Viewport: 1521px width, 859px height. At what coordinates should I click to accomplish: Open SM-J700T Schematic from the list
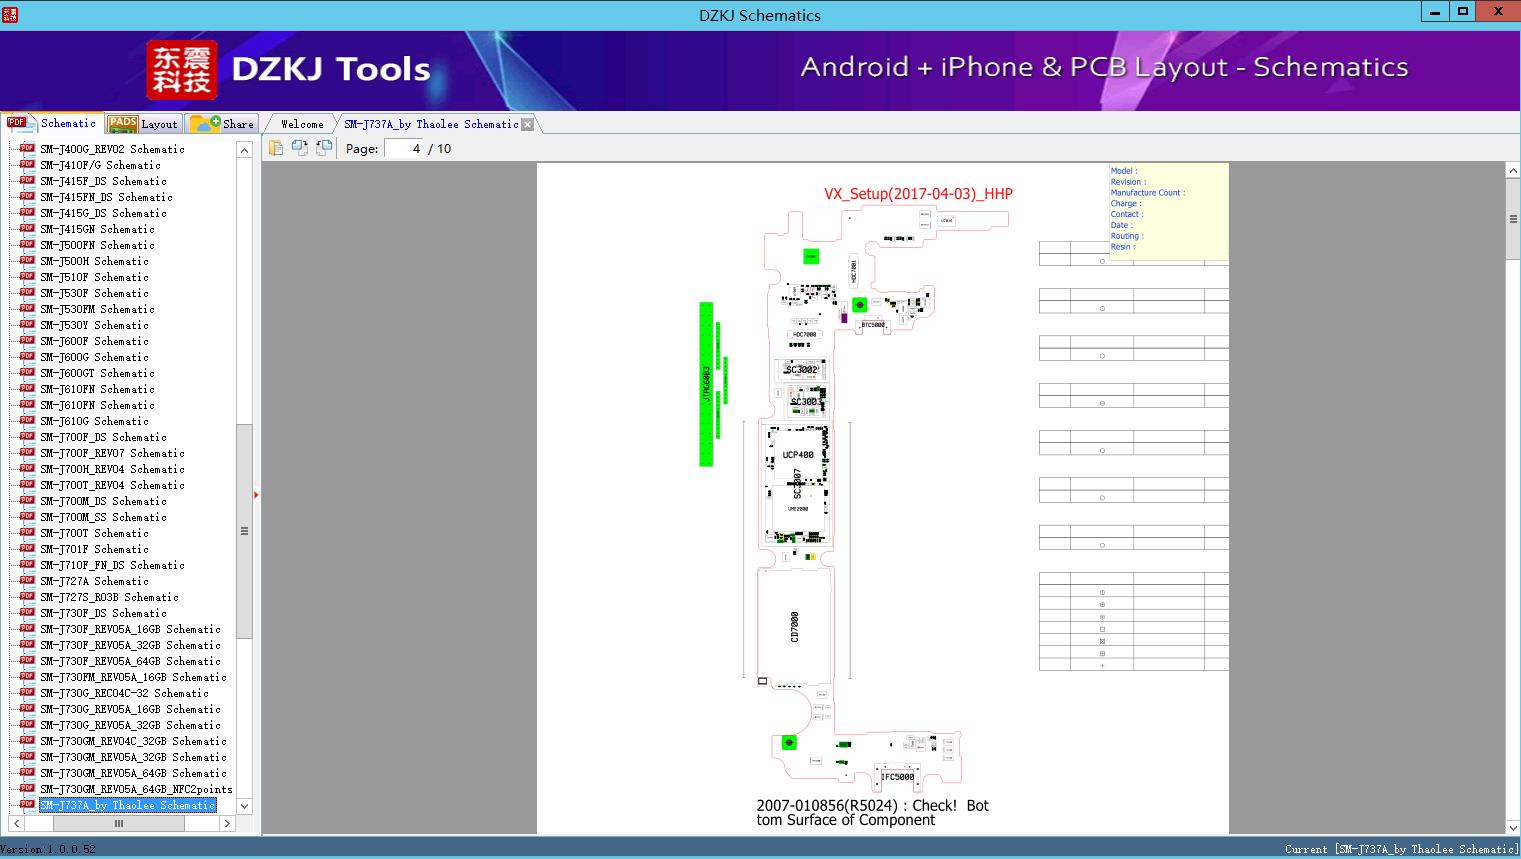94,533
